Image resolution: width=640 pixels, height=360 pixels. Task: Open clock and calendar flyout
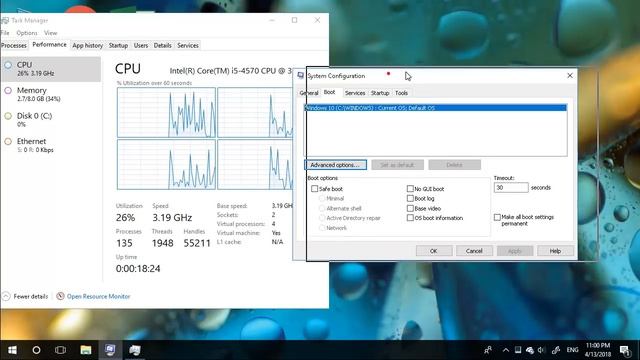click(598, 350)
